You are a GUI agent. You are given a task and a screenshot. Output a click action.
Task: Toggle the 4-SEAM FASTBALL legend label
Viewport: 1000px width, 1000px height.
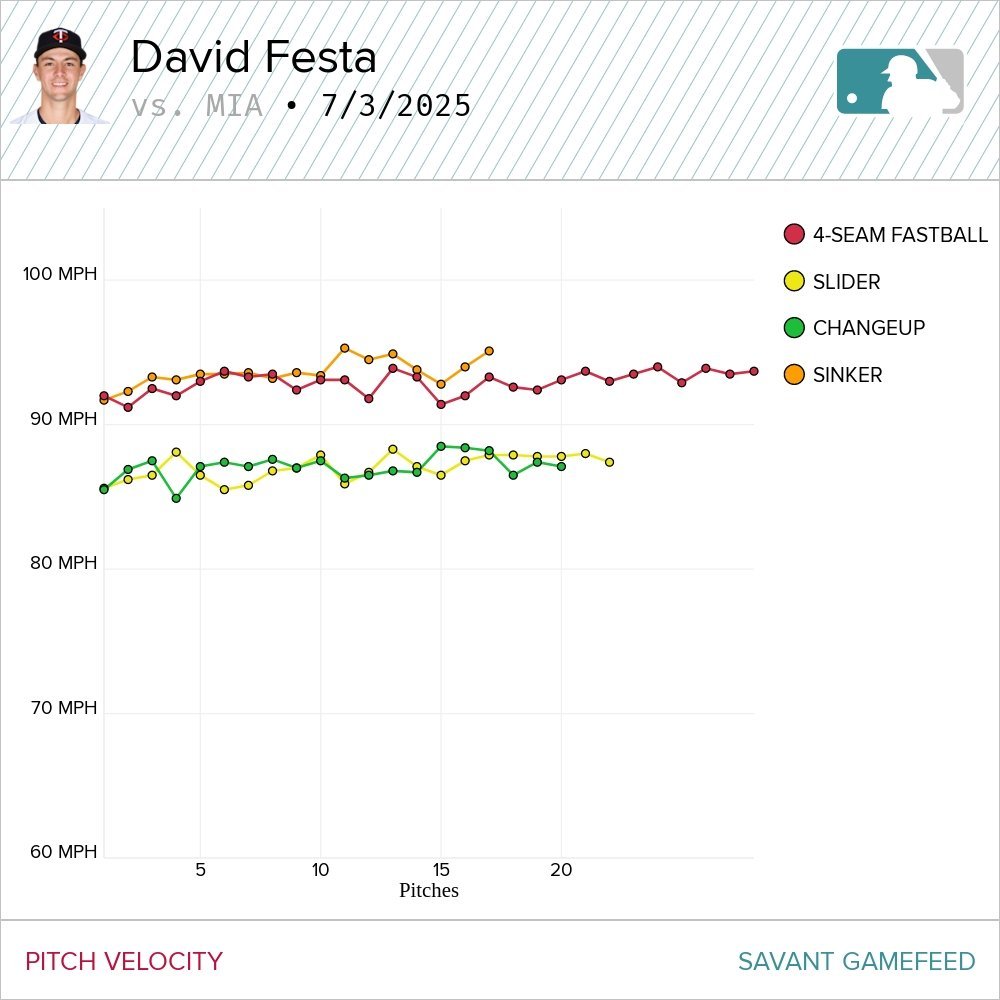pos(899,235)
